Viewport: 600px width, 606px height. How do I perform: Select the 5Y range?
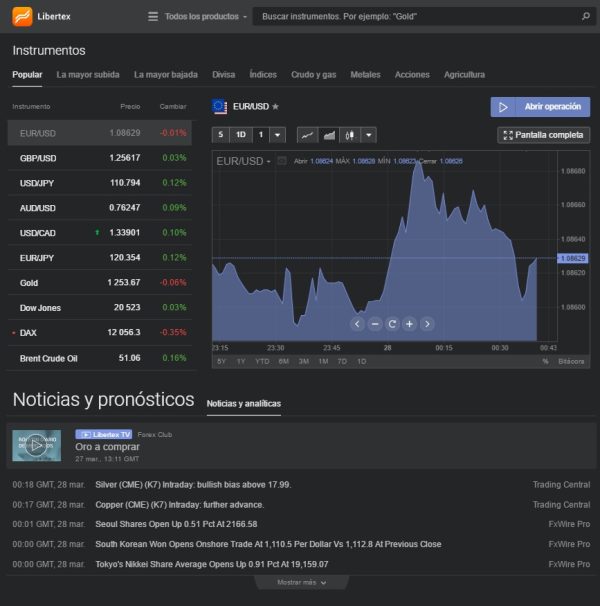pyautogui.click(x=221, y=361)
